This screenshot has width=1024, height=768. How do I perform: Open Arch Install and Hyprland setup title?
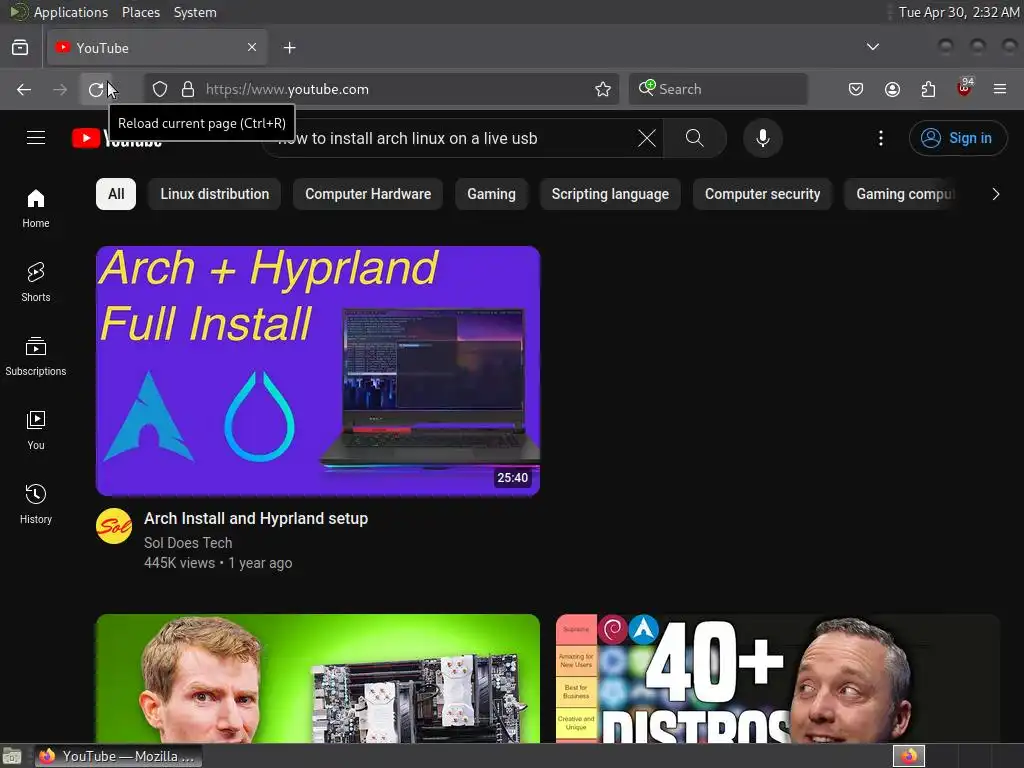[256, 519]
